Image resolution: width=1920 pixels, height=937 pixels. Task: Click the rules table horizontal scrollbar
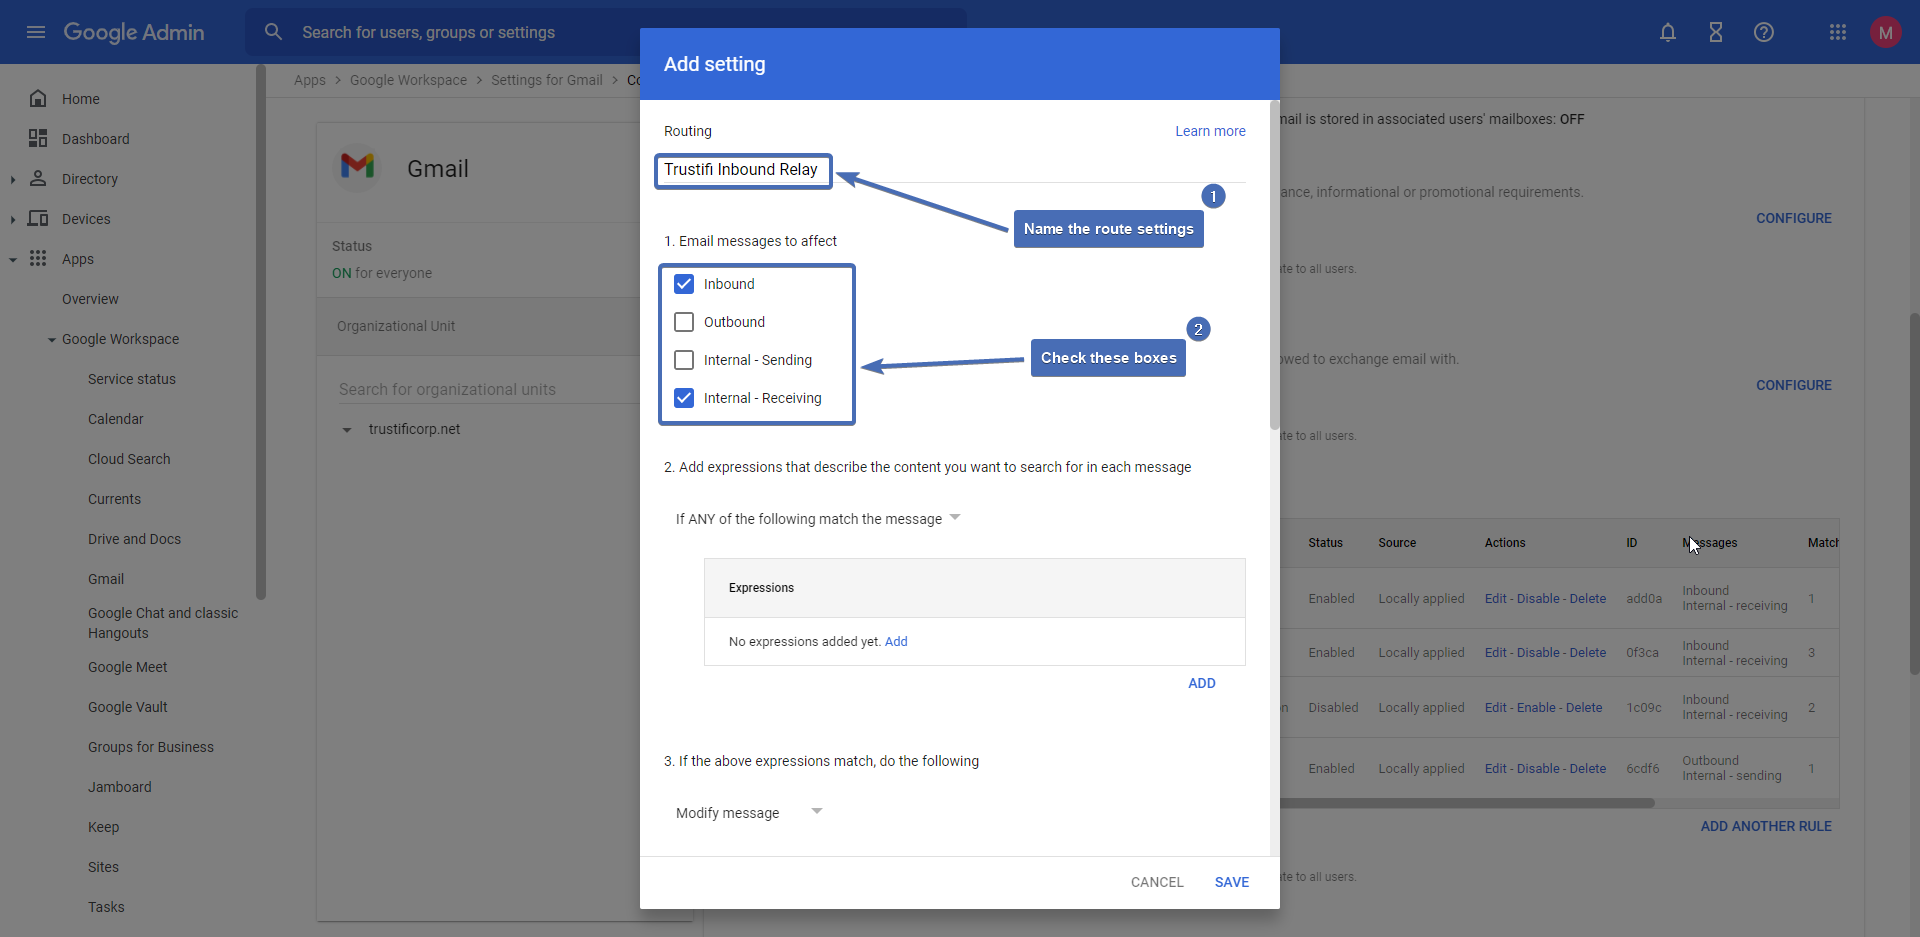[1467, 802]
